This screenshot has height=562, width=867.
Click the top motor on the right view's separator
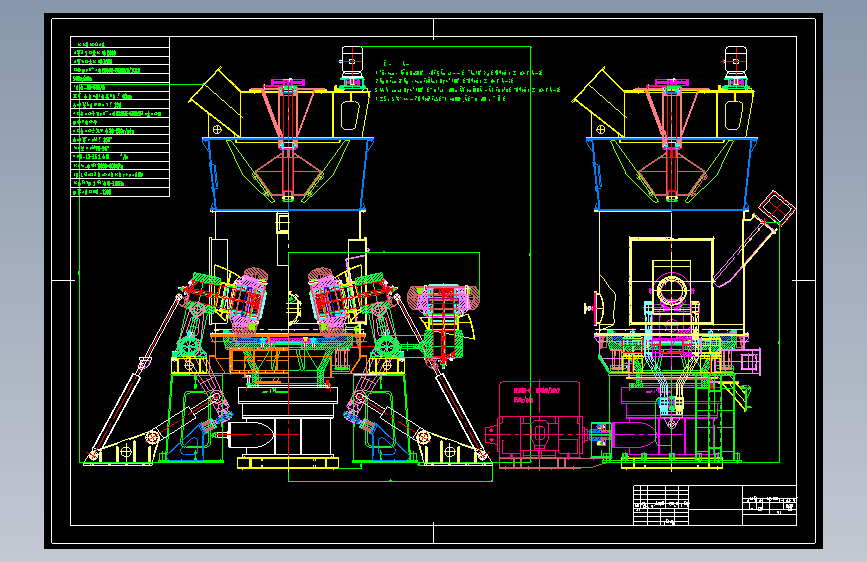(735, 67)
